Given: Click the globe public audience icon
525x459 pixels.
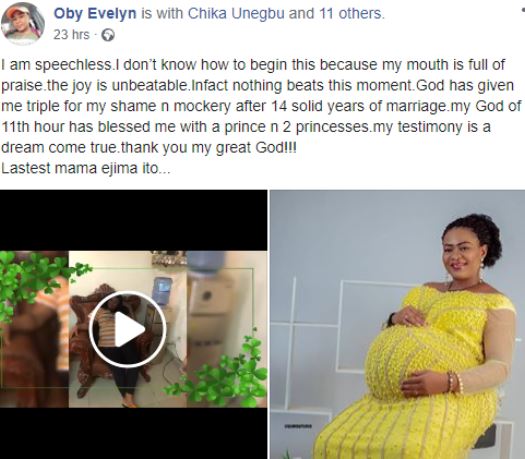Looking at the screenshot, I should click(108, 35).
